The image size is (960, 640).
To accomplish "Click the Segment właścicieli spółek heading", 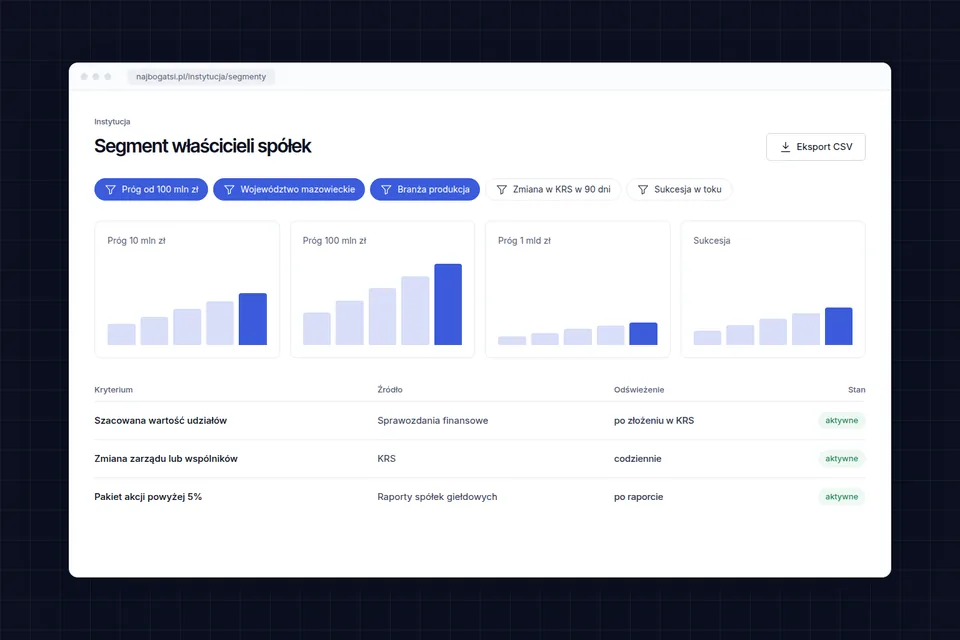I will click(203, 146).
